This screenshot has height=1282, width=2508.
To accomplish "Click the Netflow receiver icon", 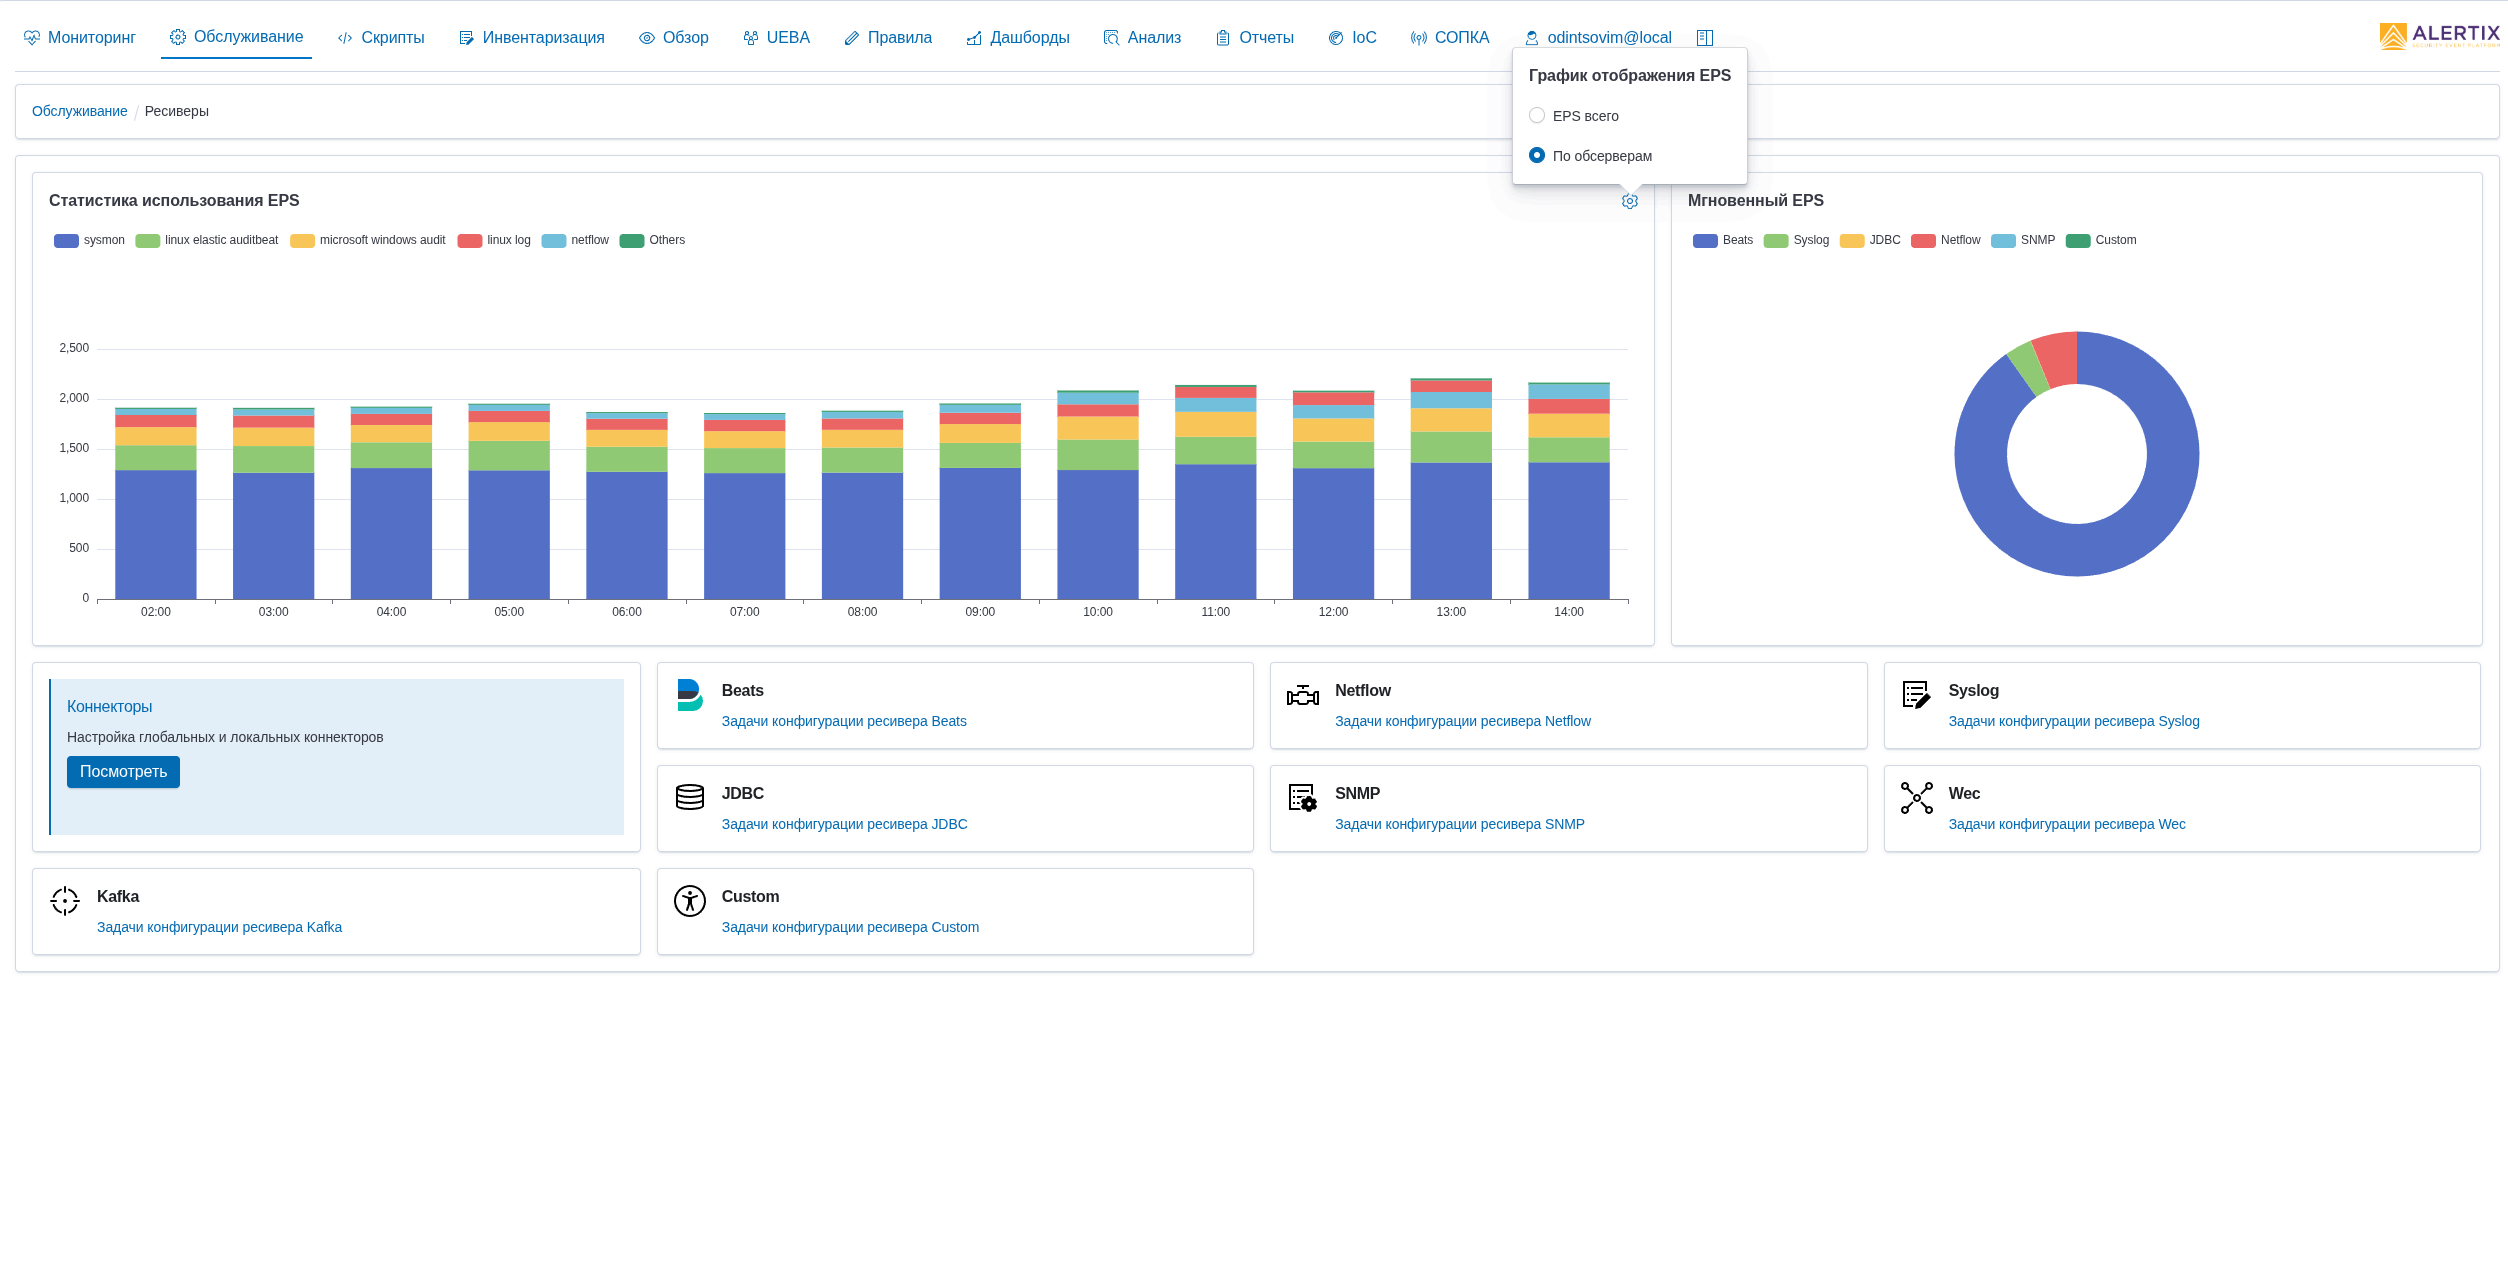I will pos(1302,696).
